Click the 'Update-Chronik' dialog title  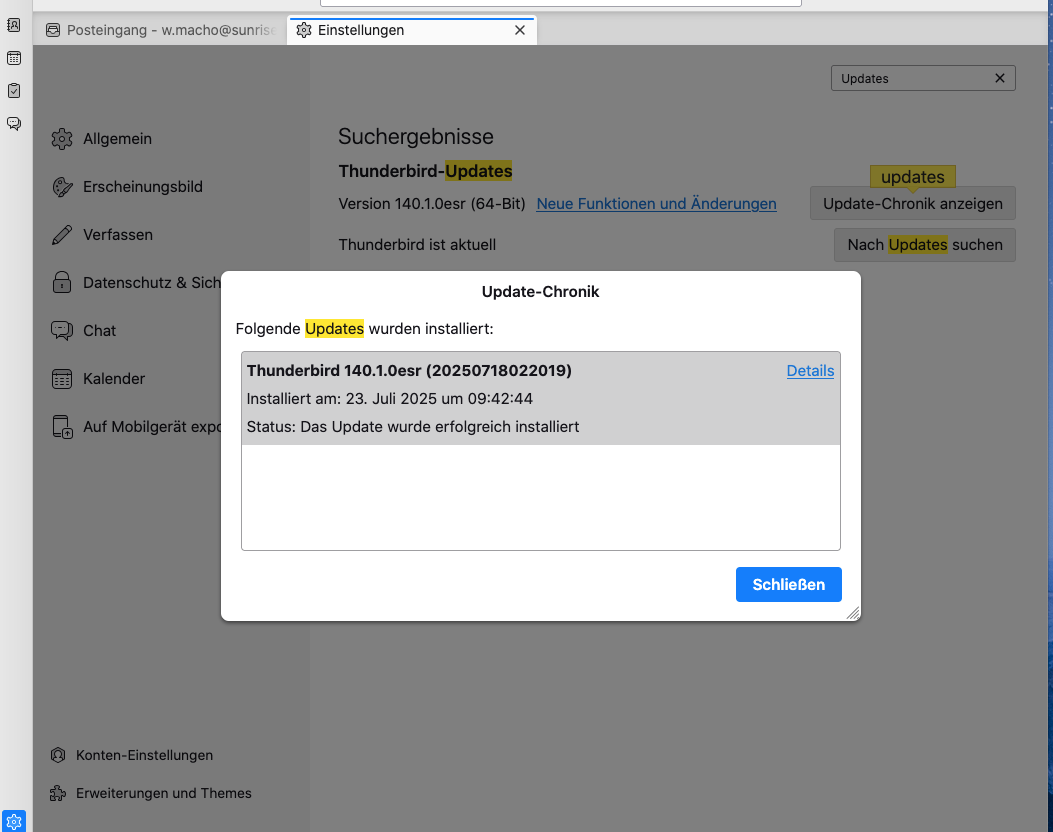(x=541, y=291)
